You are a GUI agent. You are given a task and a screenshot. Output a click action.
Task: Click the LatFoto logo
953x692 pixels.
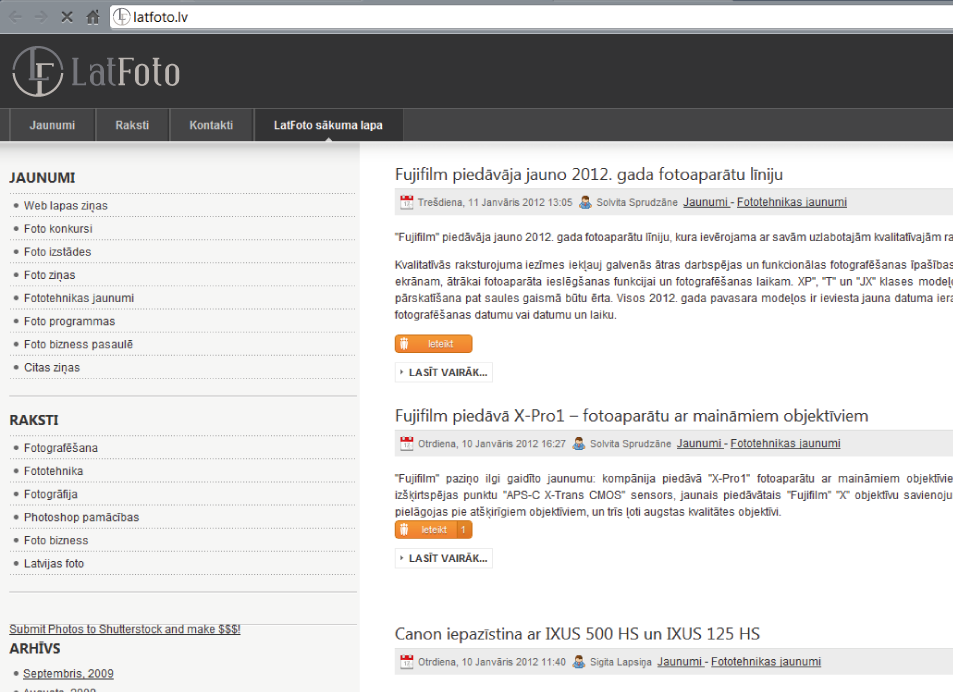pos(96,72)
